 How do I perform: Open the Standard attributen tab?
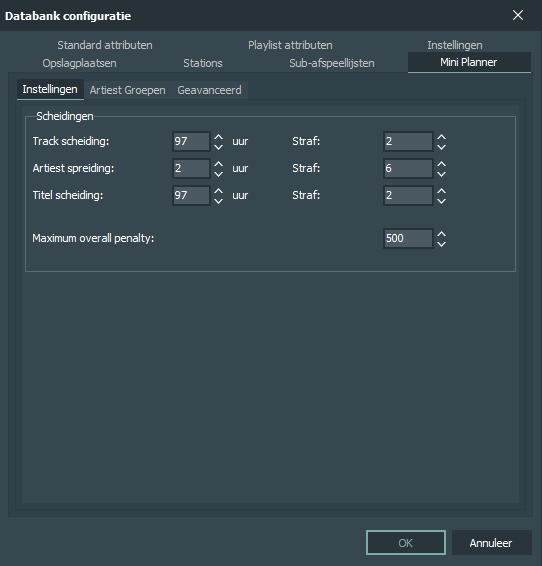105,45
